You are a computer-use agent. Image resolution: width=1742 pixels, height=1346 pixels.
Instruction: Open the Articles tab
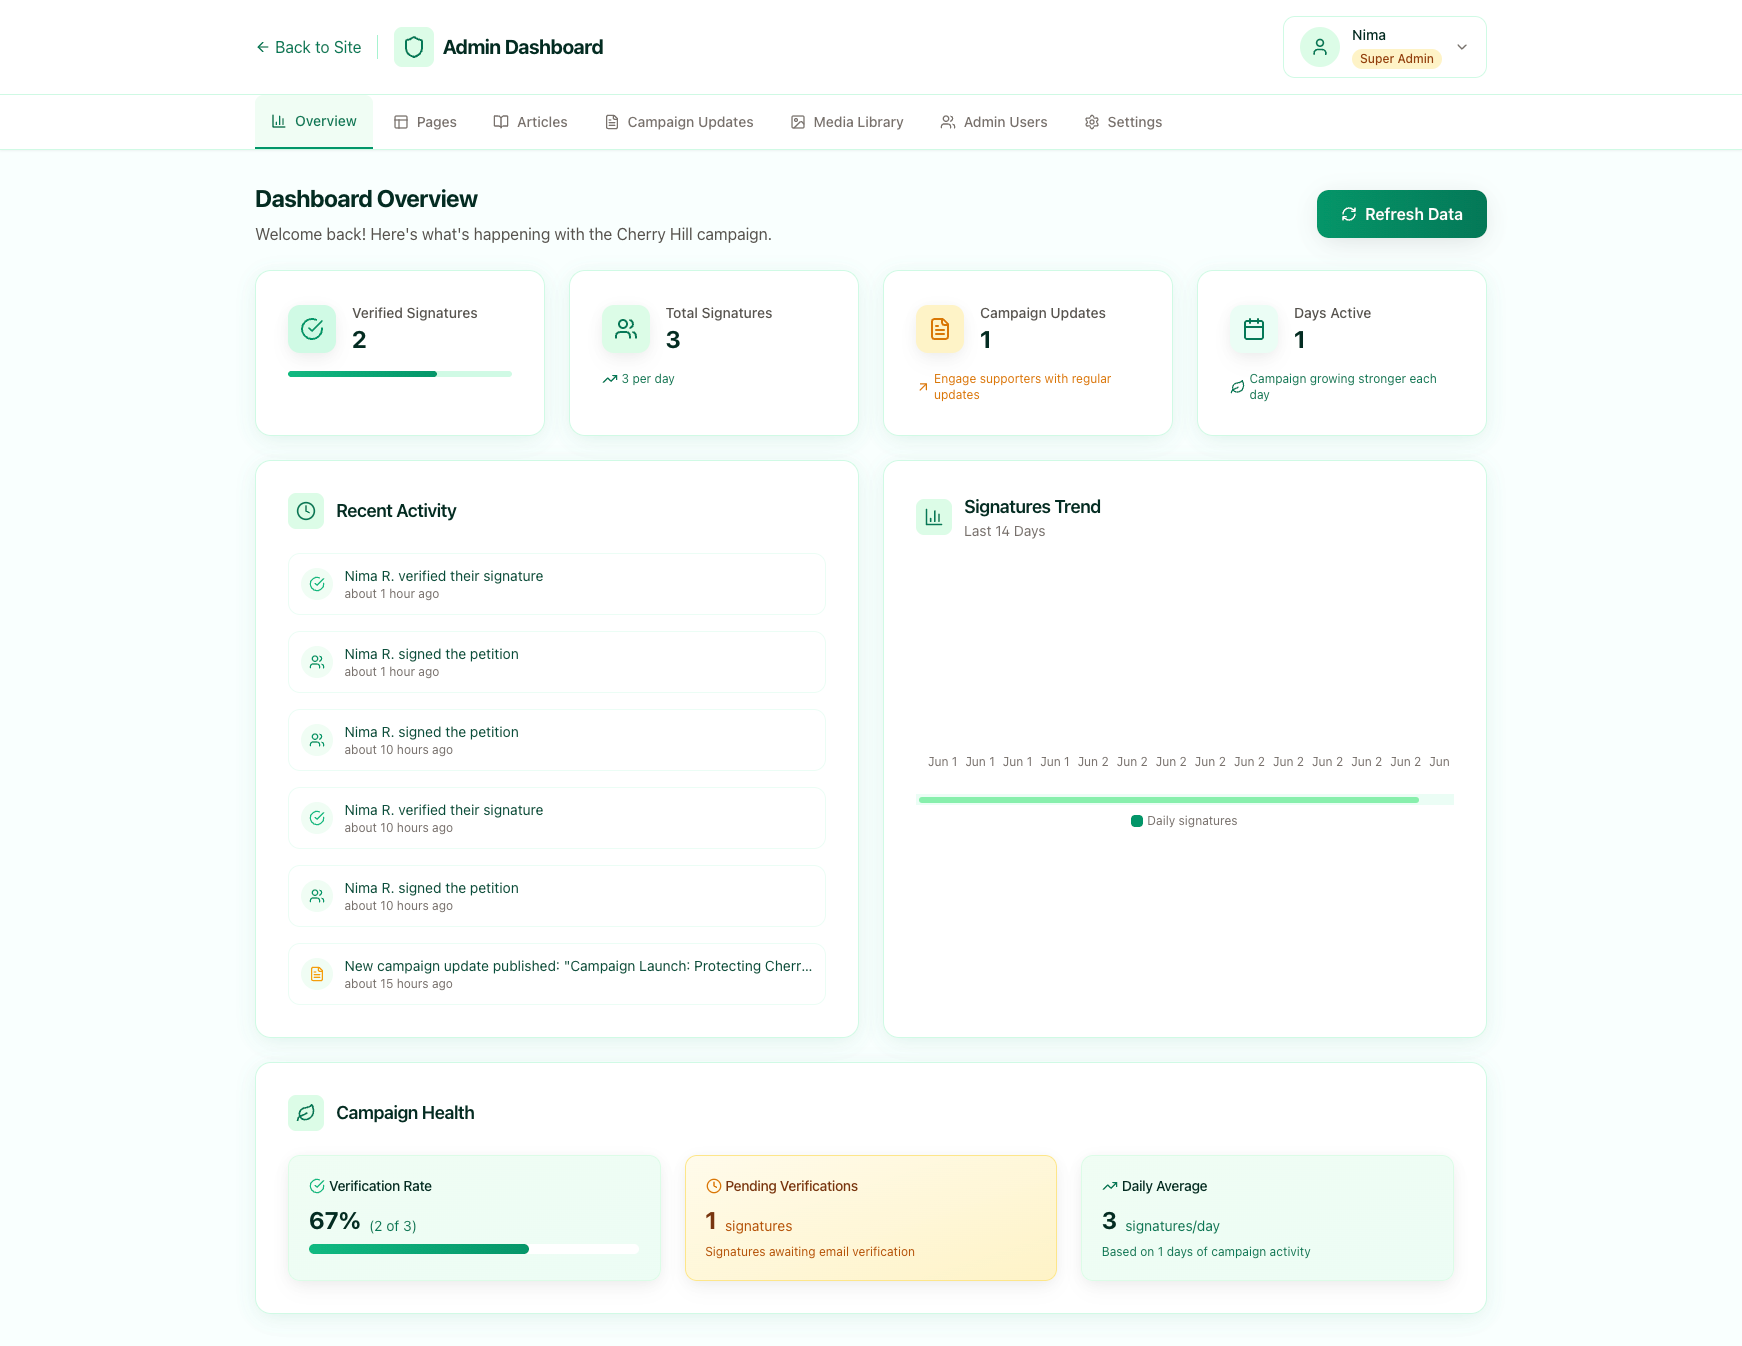point(530,122)
